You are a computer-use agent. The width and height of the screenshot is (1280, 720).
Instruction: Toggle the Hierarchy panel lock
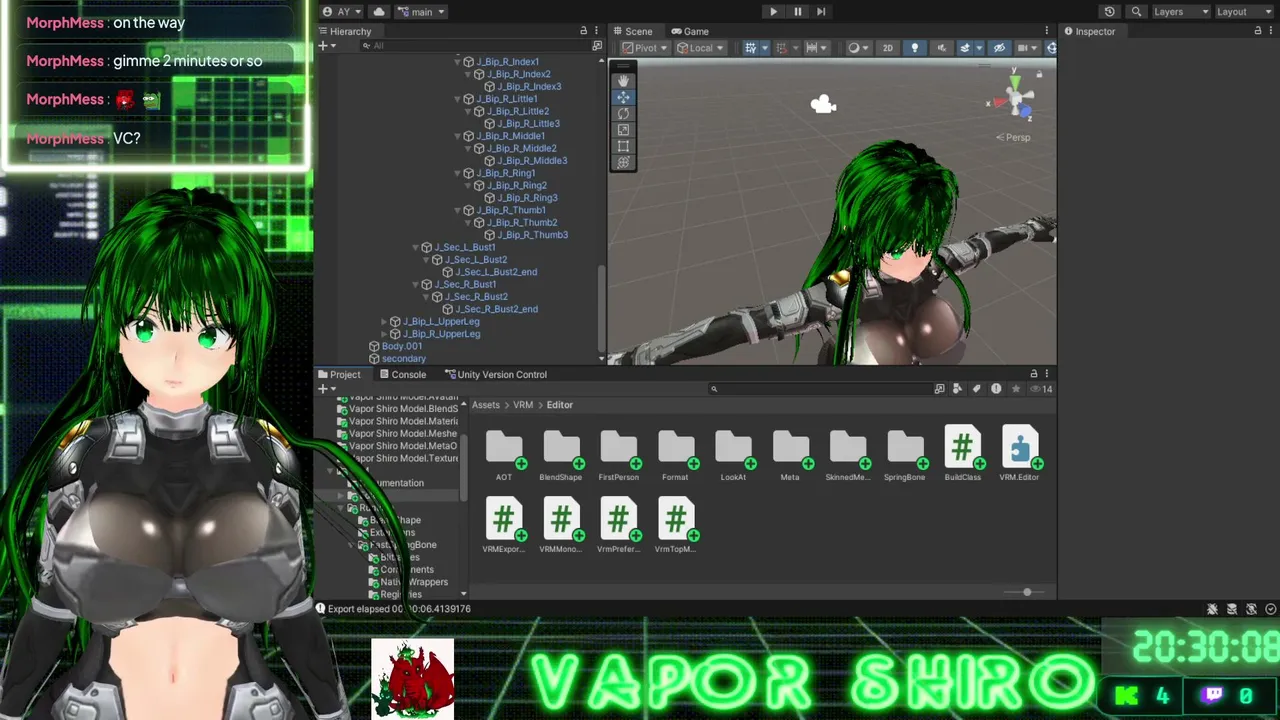[584, 31]
